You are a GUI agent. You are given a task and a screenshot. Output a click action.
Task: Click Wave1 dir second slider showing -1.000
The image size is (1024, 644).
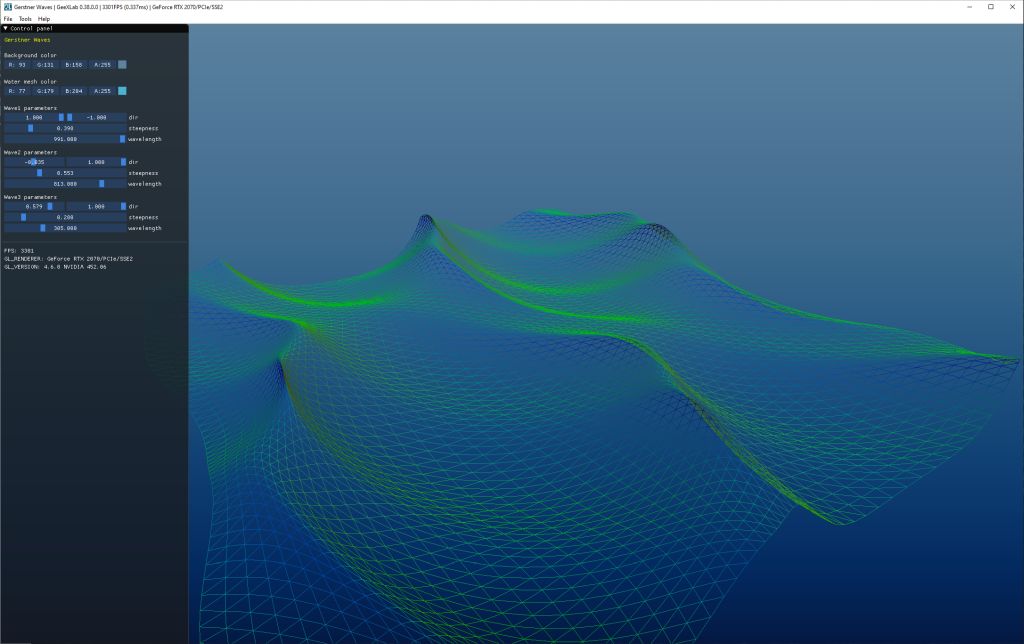(96, 118)
